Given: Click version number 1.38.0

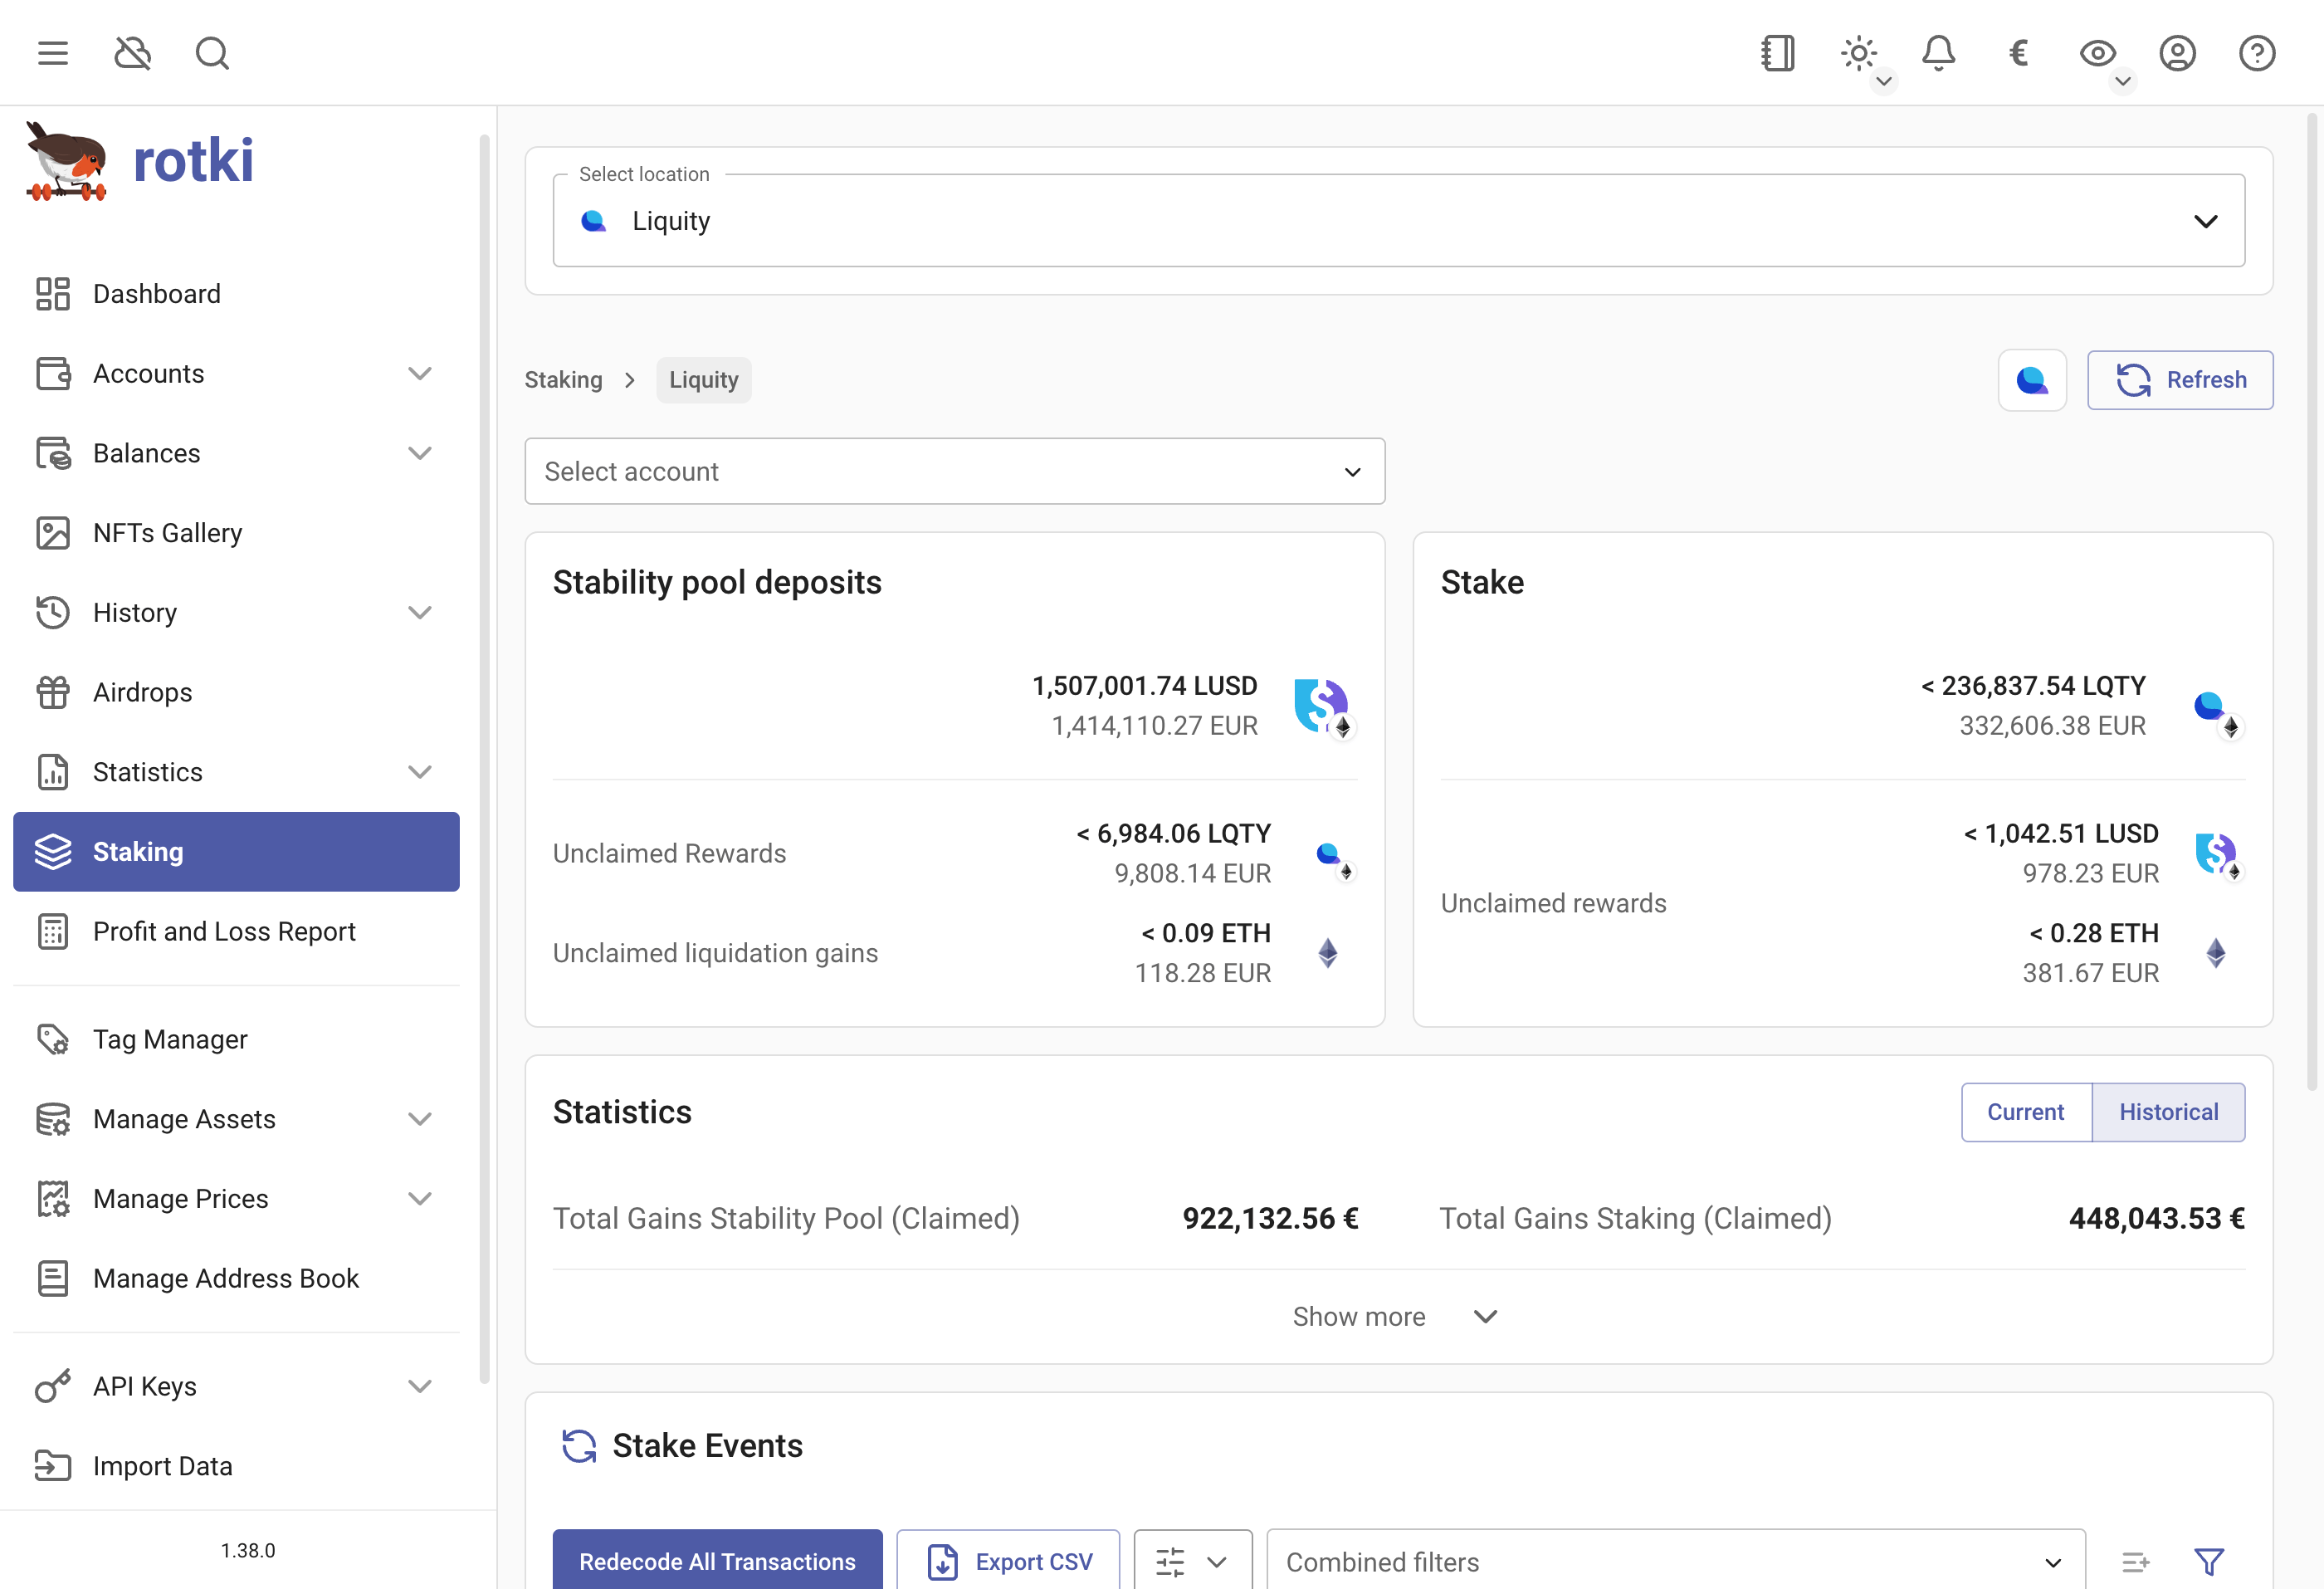Looking at the screenshot, I should 248,1550.
